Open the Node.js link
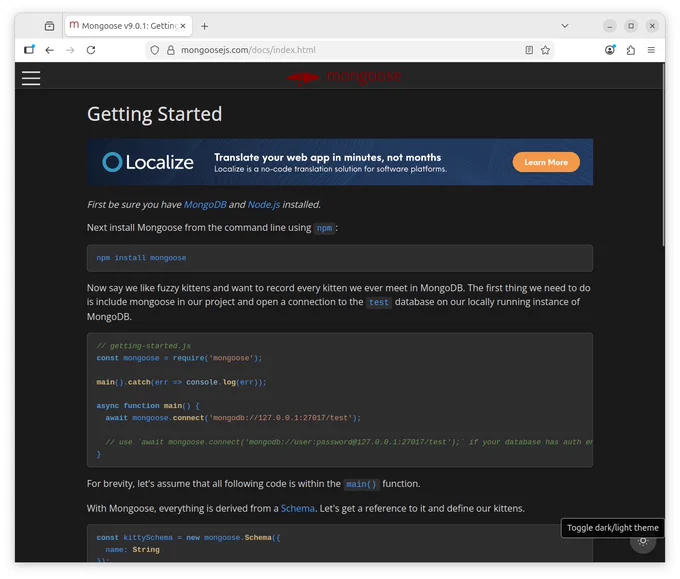The image size is (680, 579). (264, 205)
